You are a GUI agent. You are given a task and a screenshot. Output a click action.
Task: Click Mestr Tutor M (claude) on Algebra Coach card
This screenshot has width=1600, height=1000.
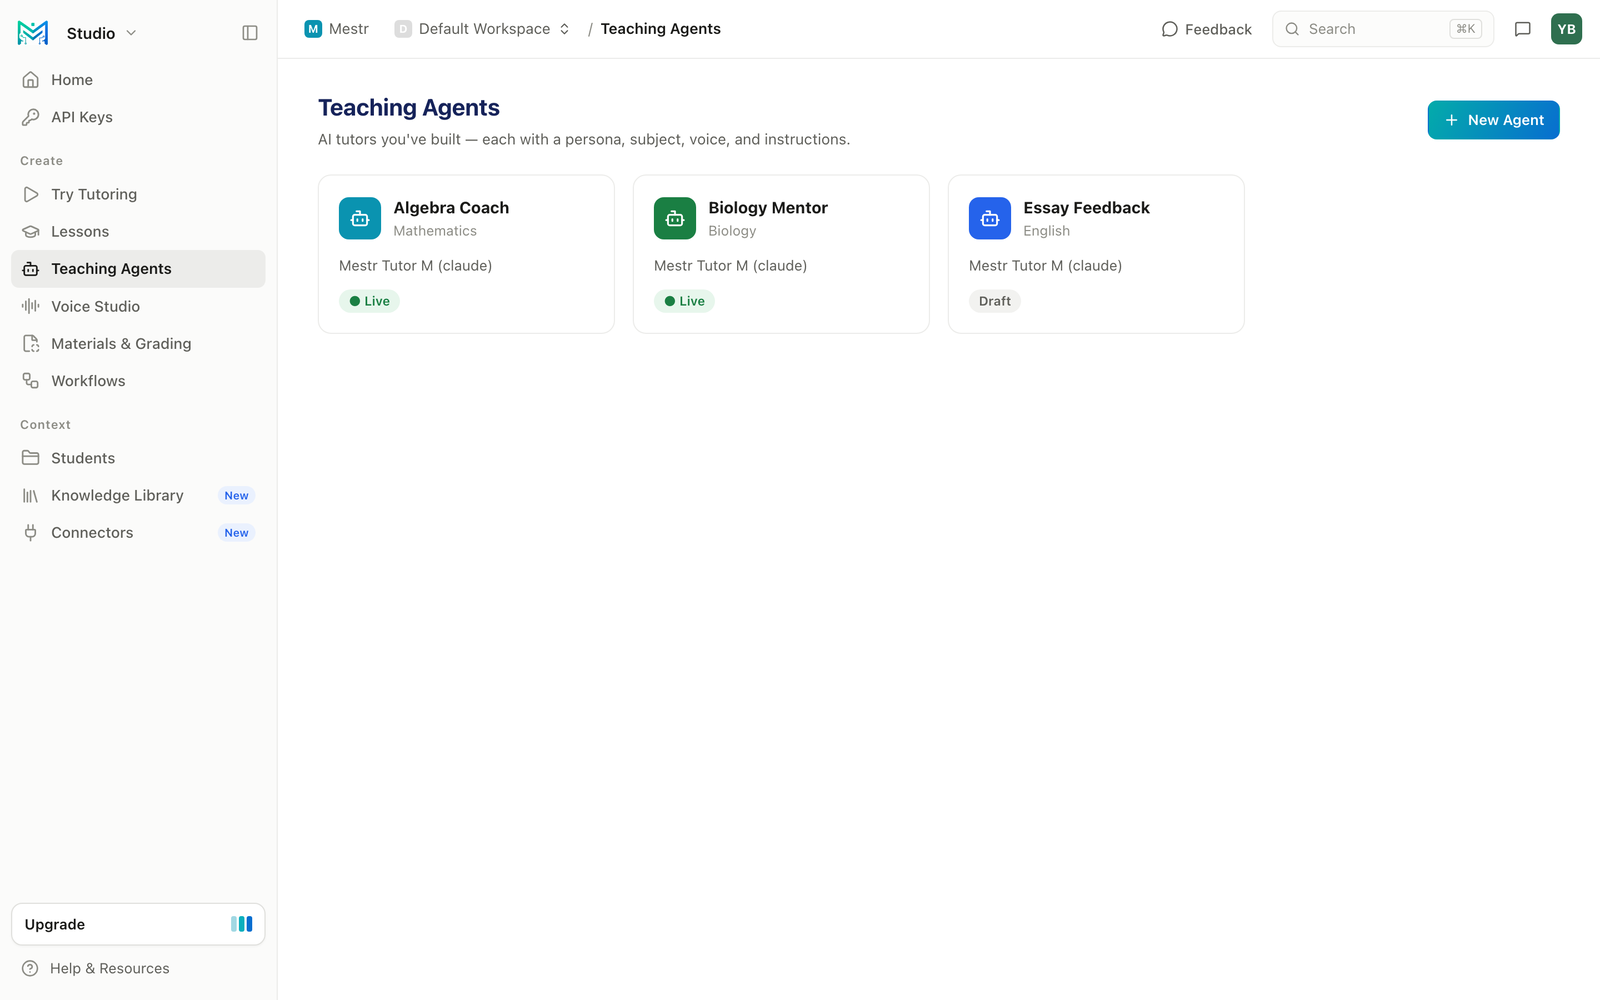(x=415, y=265)
